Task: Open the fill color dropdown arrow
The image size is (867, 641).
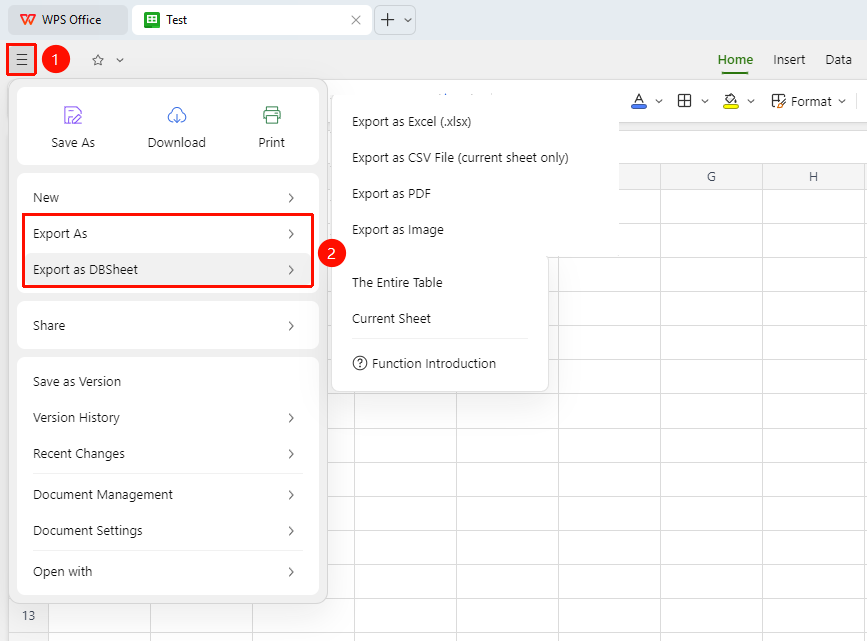Action: click(x=751, y=101)
